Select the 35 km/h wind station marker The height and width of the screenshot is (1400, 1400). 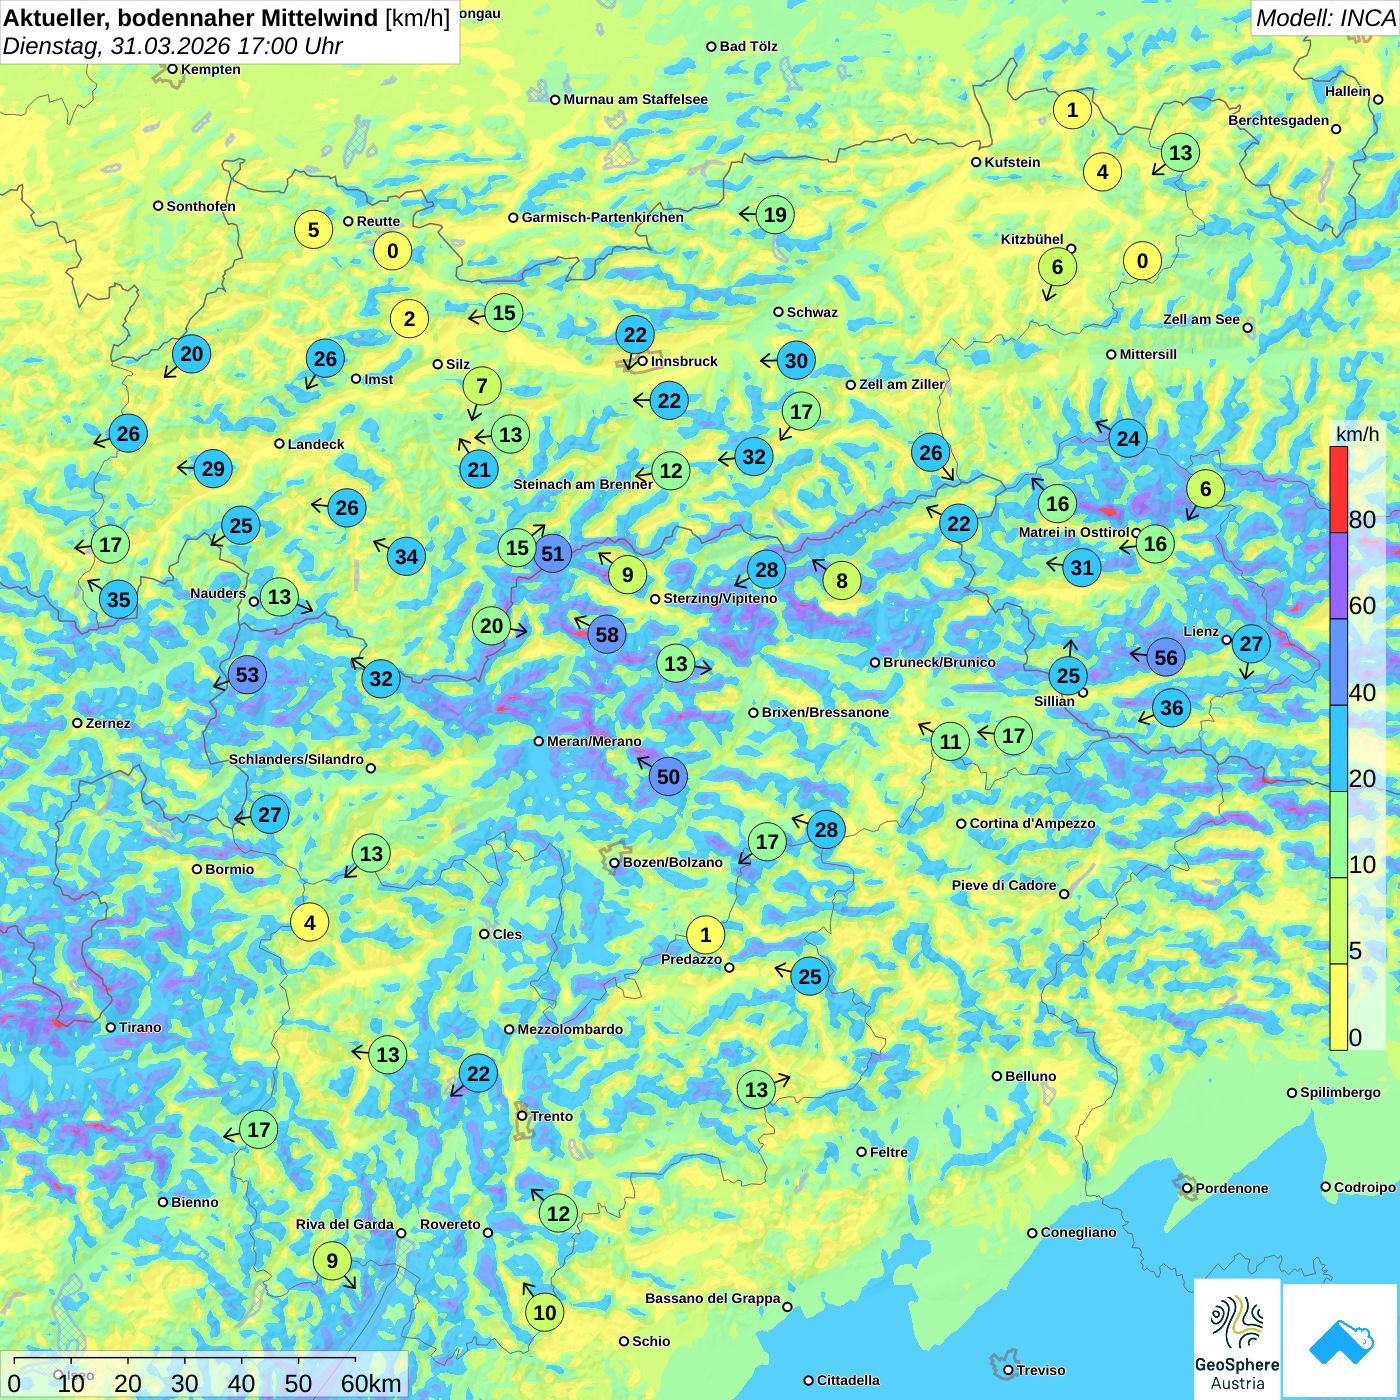click(x=118, y=600)
